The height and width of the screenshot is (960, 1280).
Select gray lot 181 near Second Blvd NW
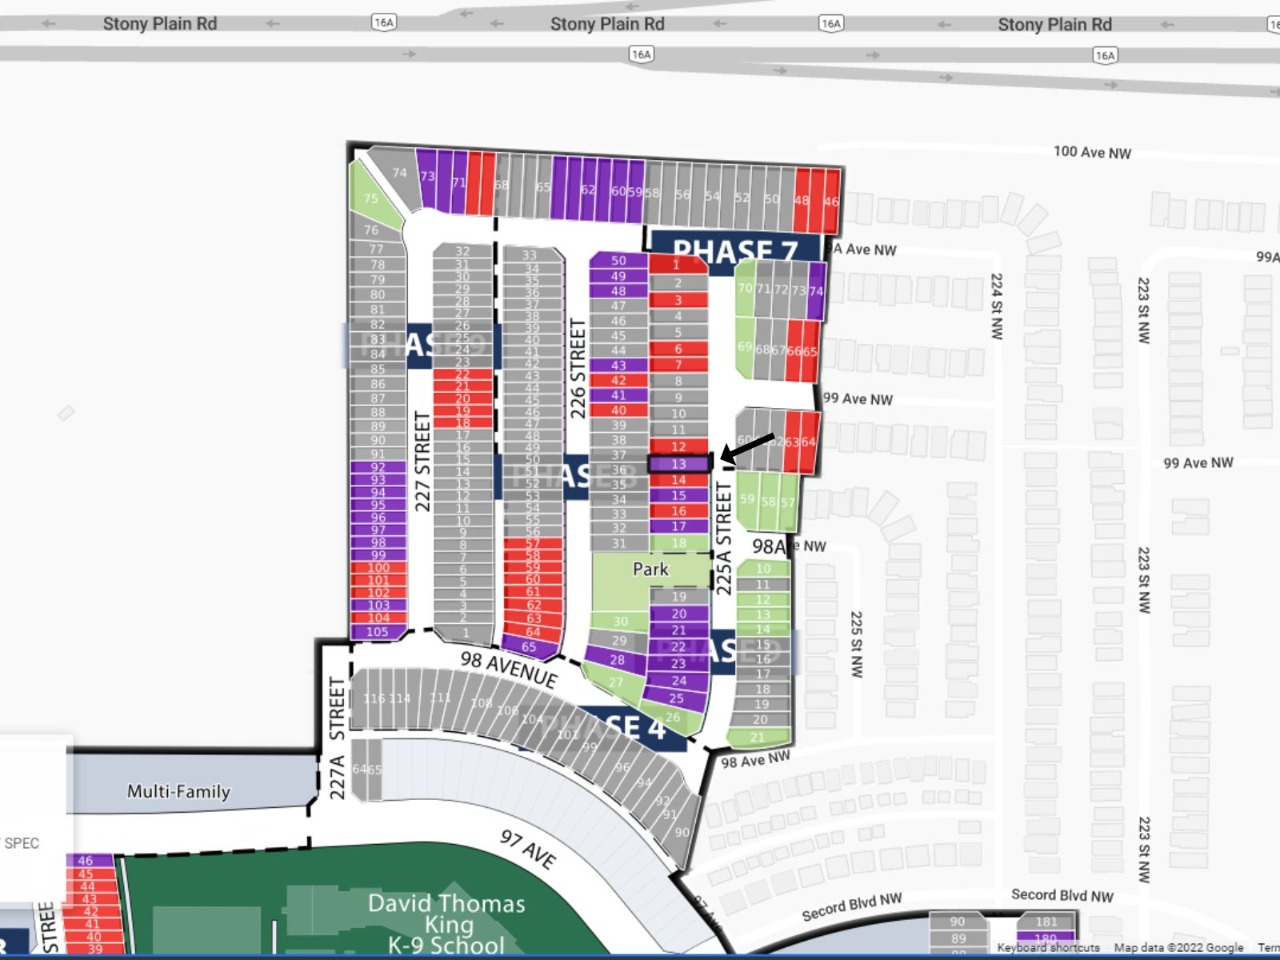coord(1046,922)
